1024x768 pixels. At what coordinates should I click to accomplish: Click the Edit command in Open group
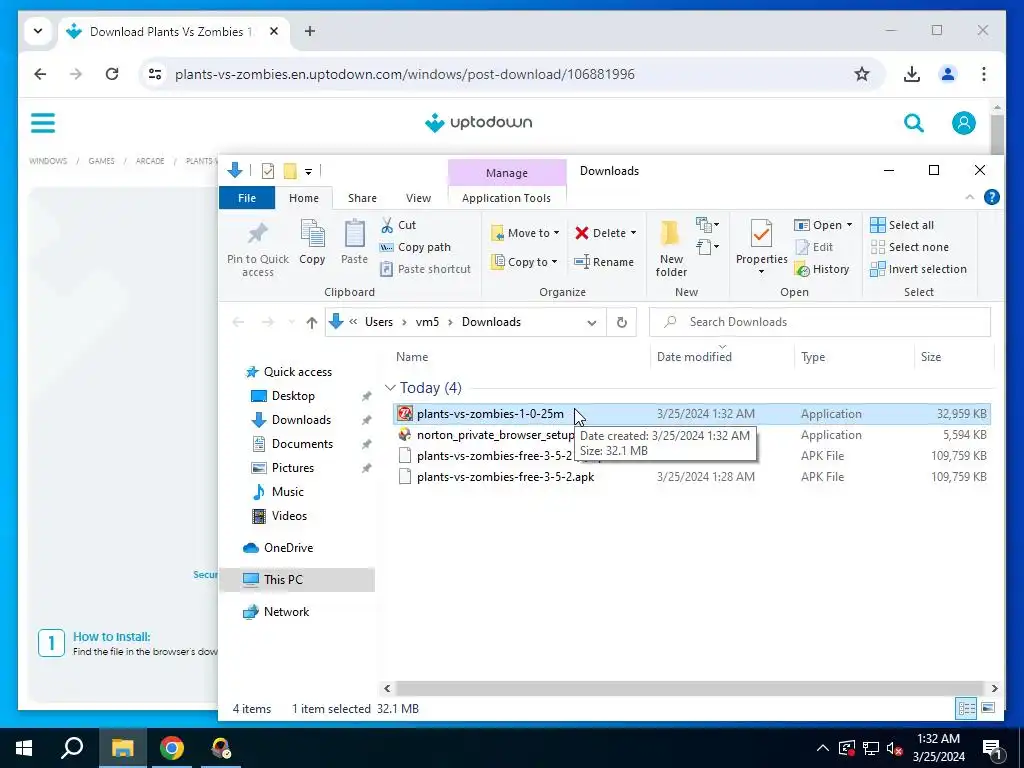click(814, 248)
